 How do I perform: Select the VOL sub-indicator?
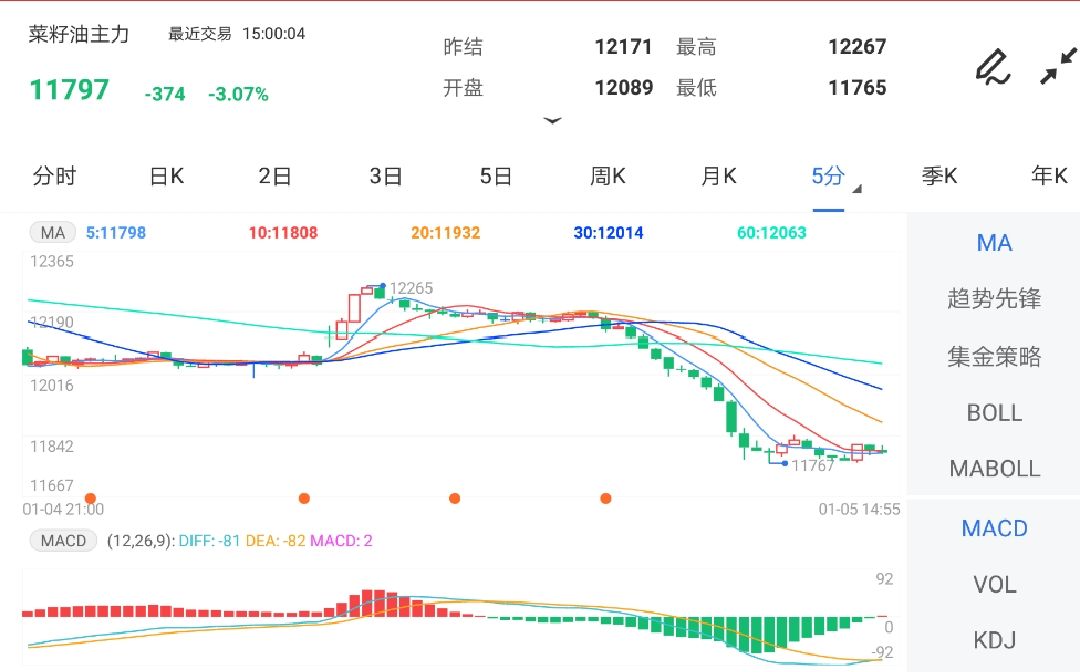pyautogui.click(x=994, y=585)
